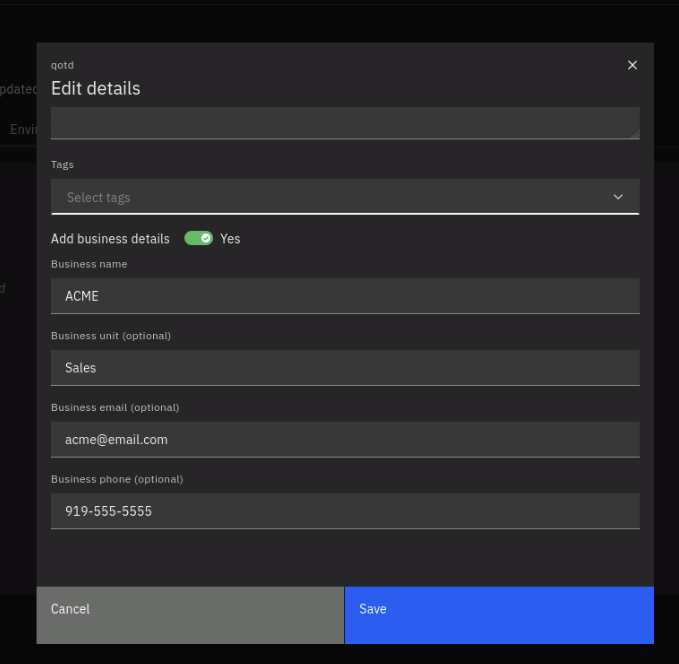Expand the tags chevron arrow
This screenshot has height=664, width=679.
tap(618, 197)
